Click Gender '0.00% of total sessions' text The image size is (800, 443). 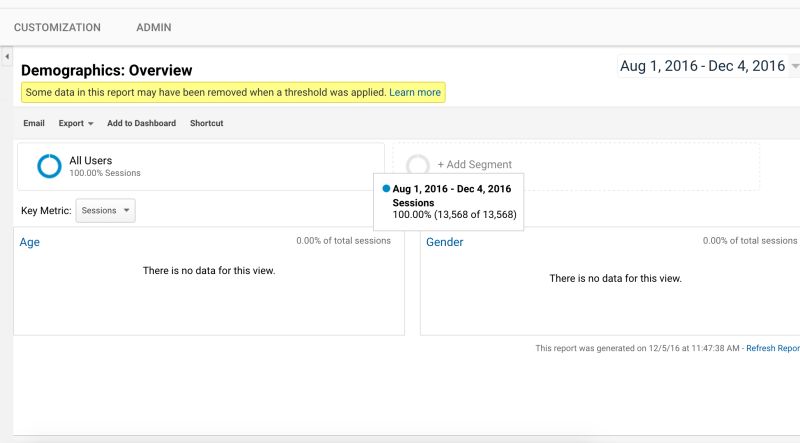click(750, 240)
